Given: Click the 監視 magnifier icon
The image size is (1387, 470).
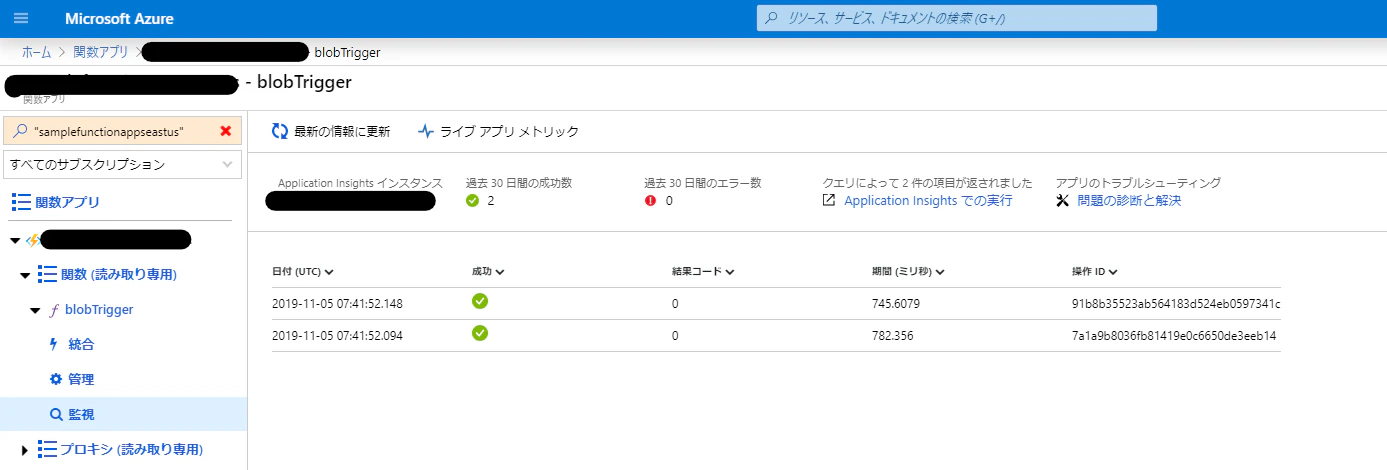Looking at the screenshot, I should (x=56, y=414).
